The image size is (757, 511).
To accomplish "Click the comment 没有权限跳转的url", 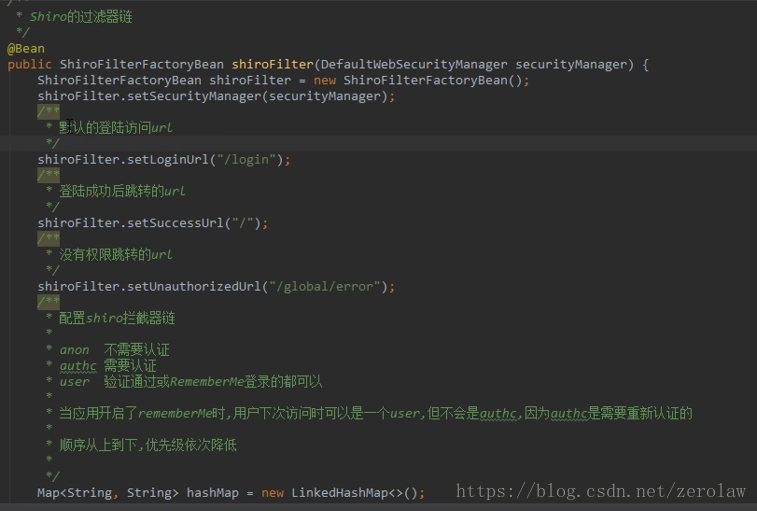I will point(115,255).
